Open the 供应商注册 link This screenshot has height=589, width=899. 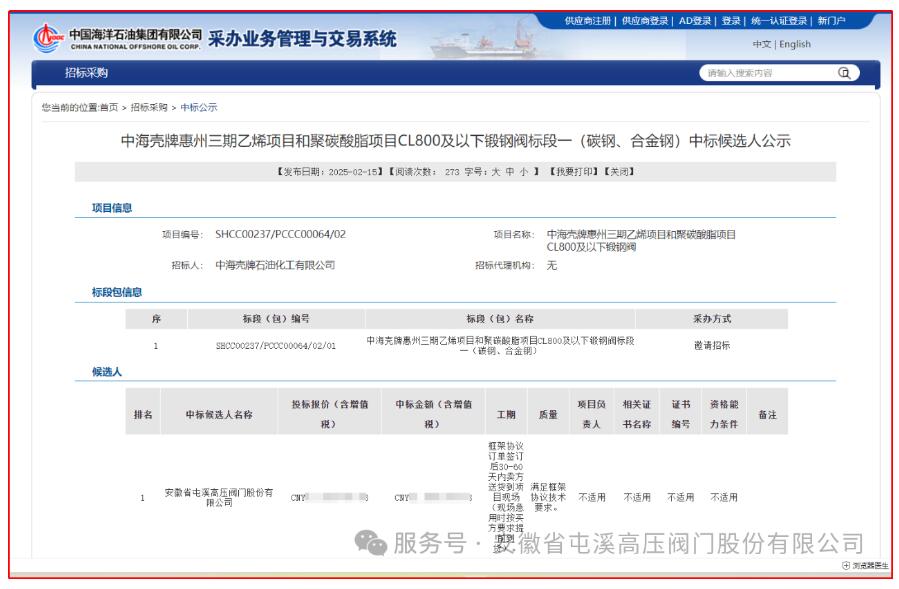tap(588, 21)
